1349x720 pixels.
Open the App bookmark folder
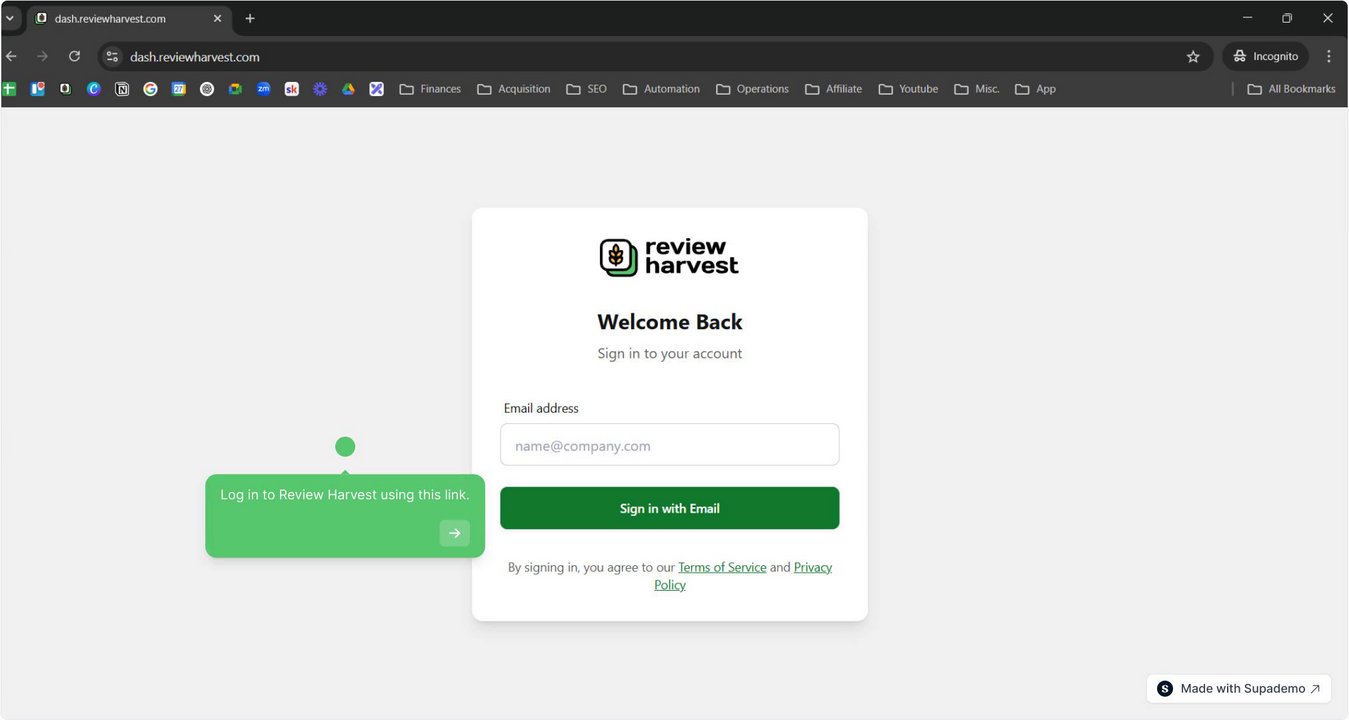(1035, 89)
